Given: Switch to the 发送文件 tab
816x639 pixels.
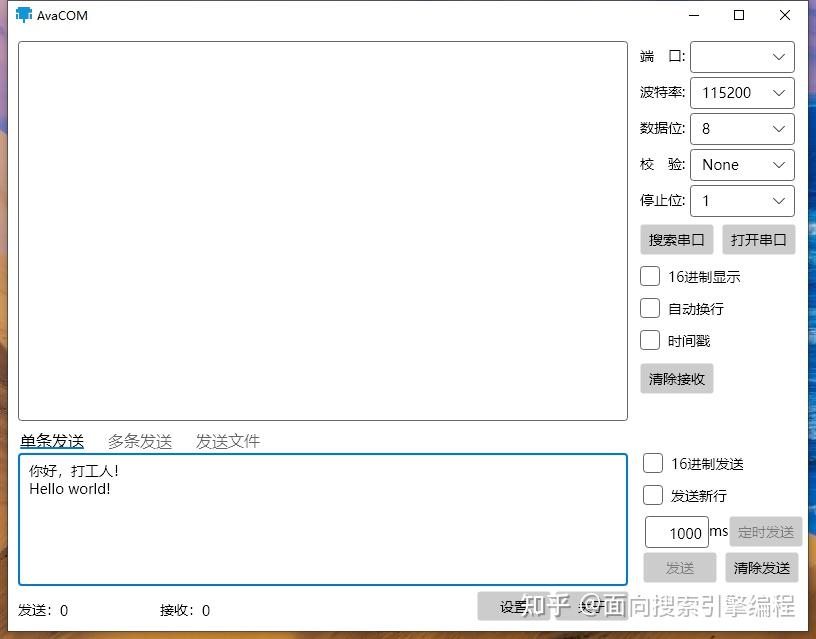Looking at the screenshot, I should (x=227, y=441).
